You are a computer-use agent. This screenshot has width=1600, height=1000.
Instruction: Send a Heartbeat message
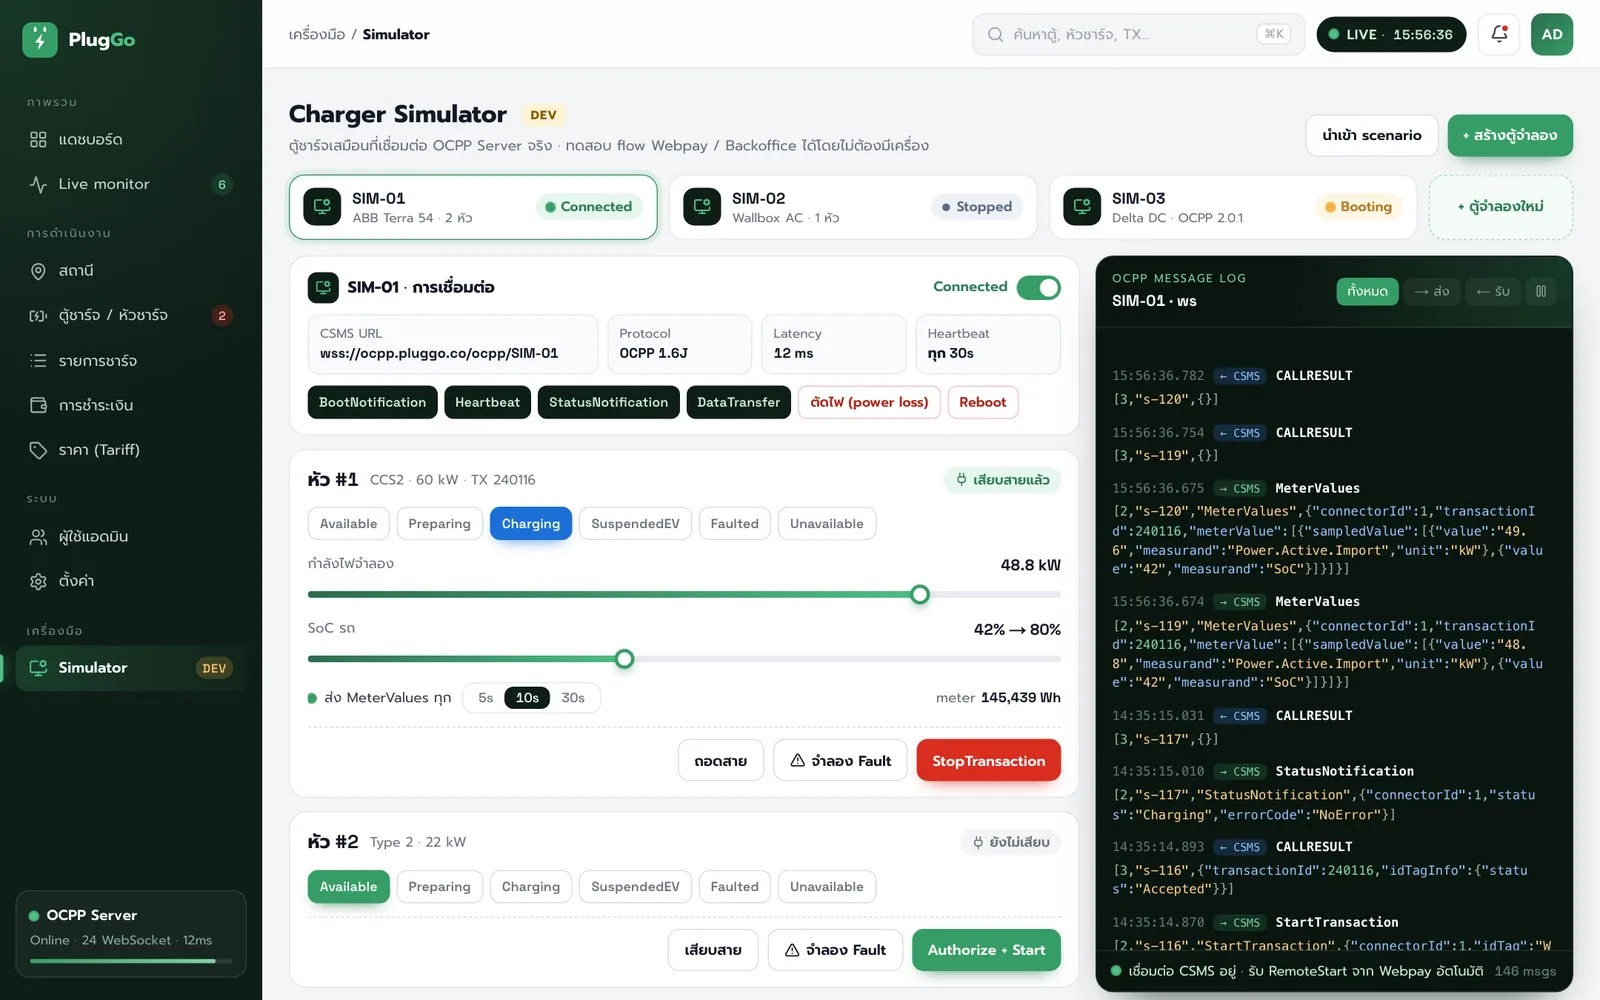click(x=487, y=402)
